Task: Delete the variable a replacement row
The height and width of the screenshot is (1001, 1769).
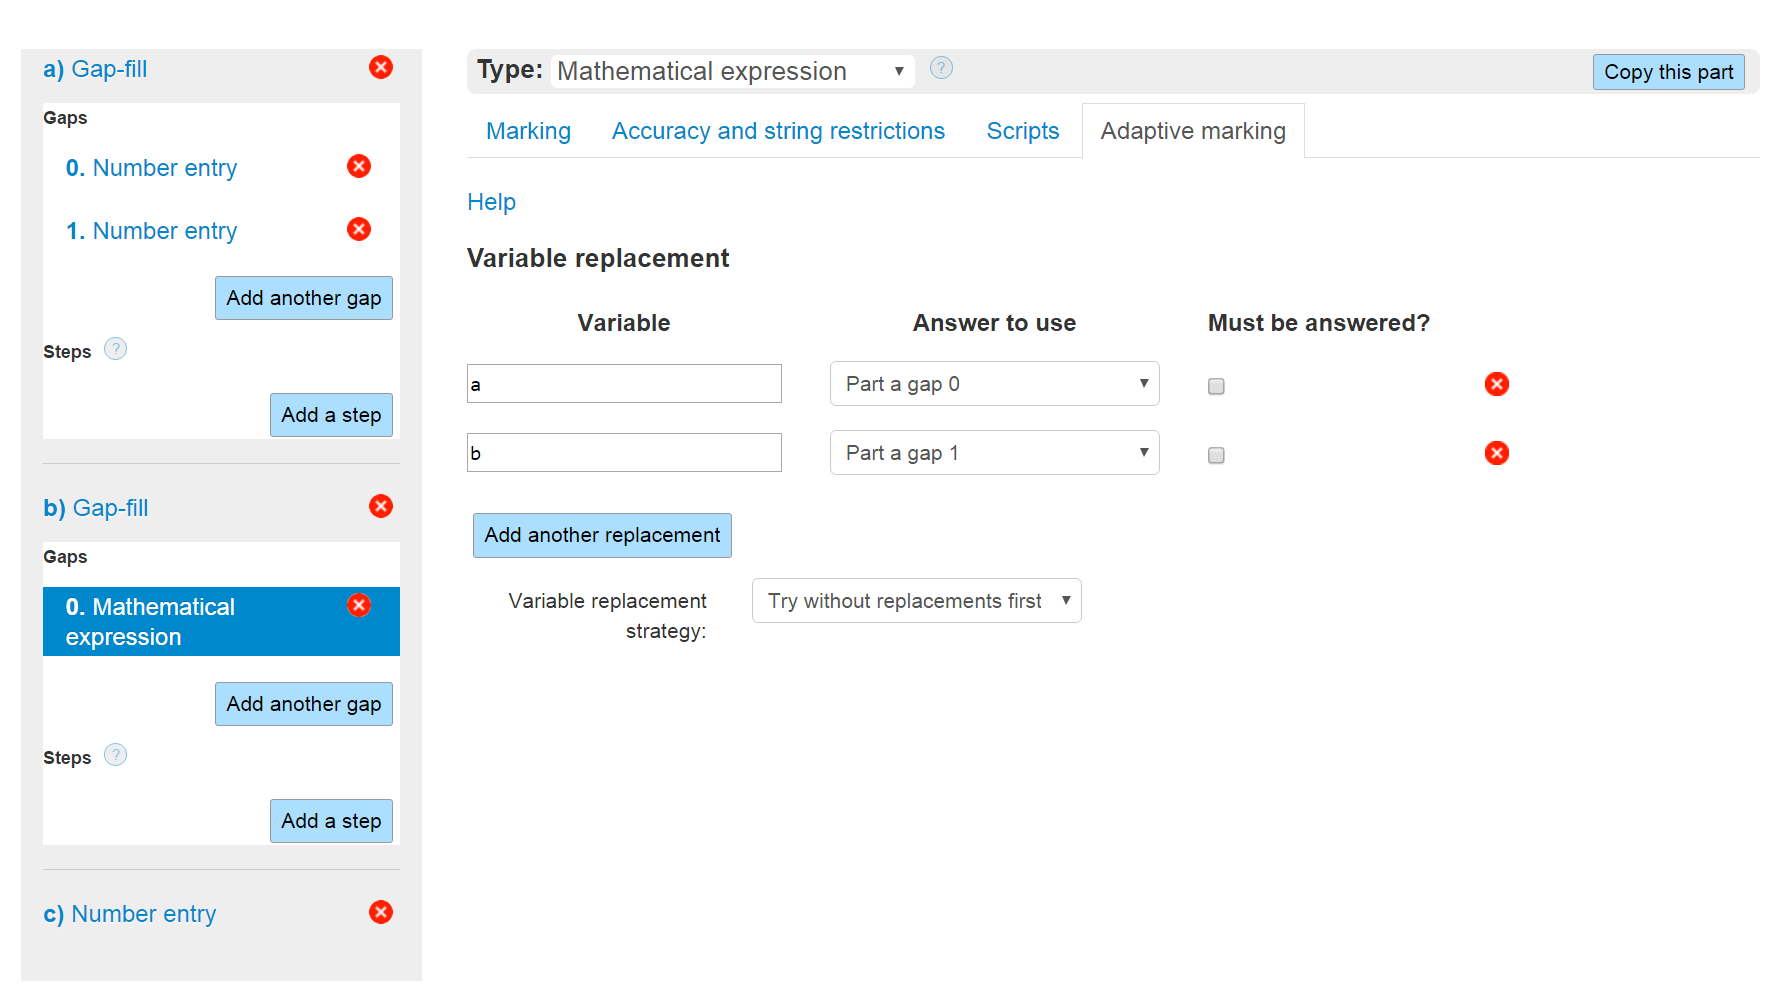Action: point(1496,384)
